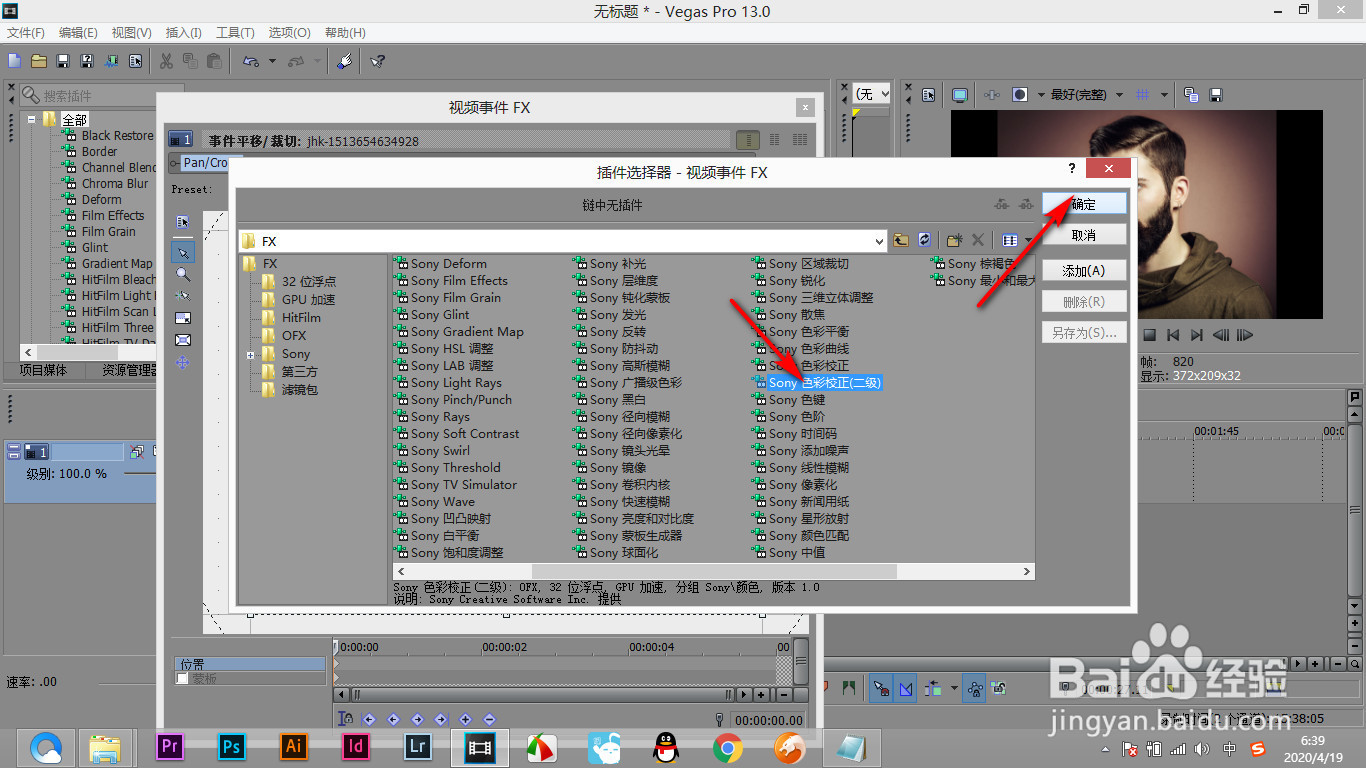Open the 选项(O) menu
Image resolution: width=1366 pixels, height=768 pixels.
290,33
